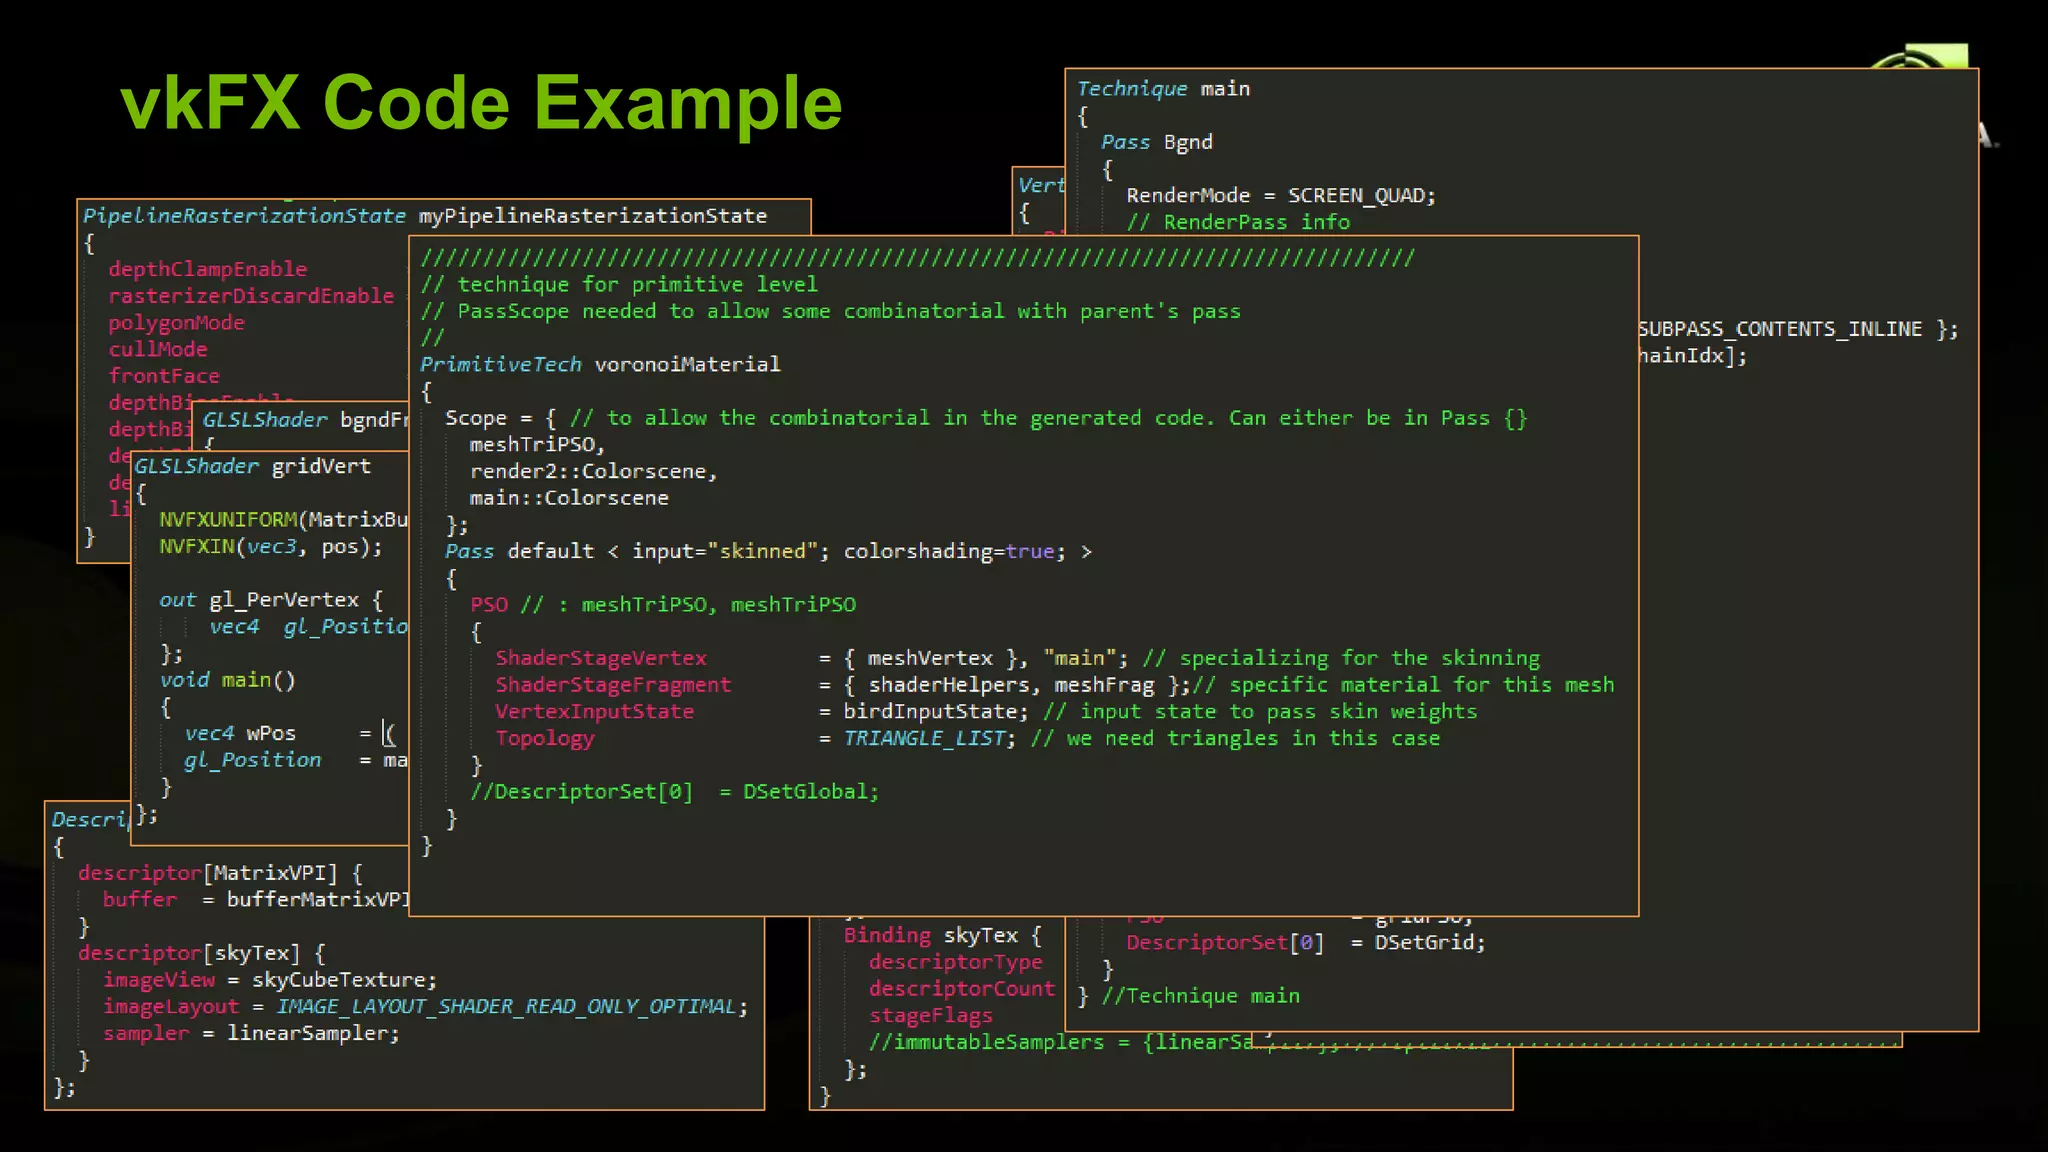
Task: Select '//DescriptorSet[0] = DSetGlobal;' line
Action: click(675, 792)
